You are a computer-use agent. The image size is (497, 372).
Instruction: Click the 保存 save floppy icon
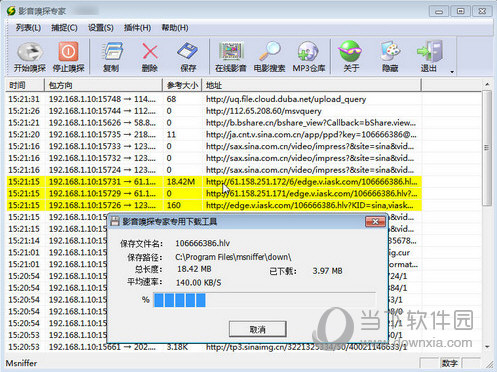coord(188,57)
